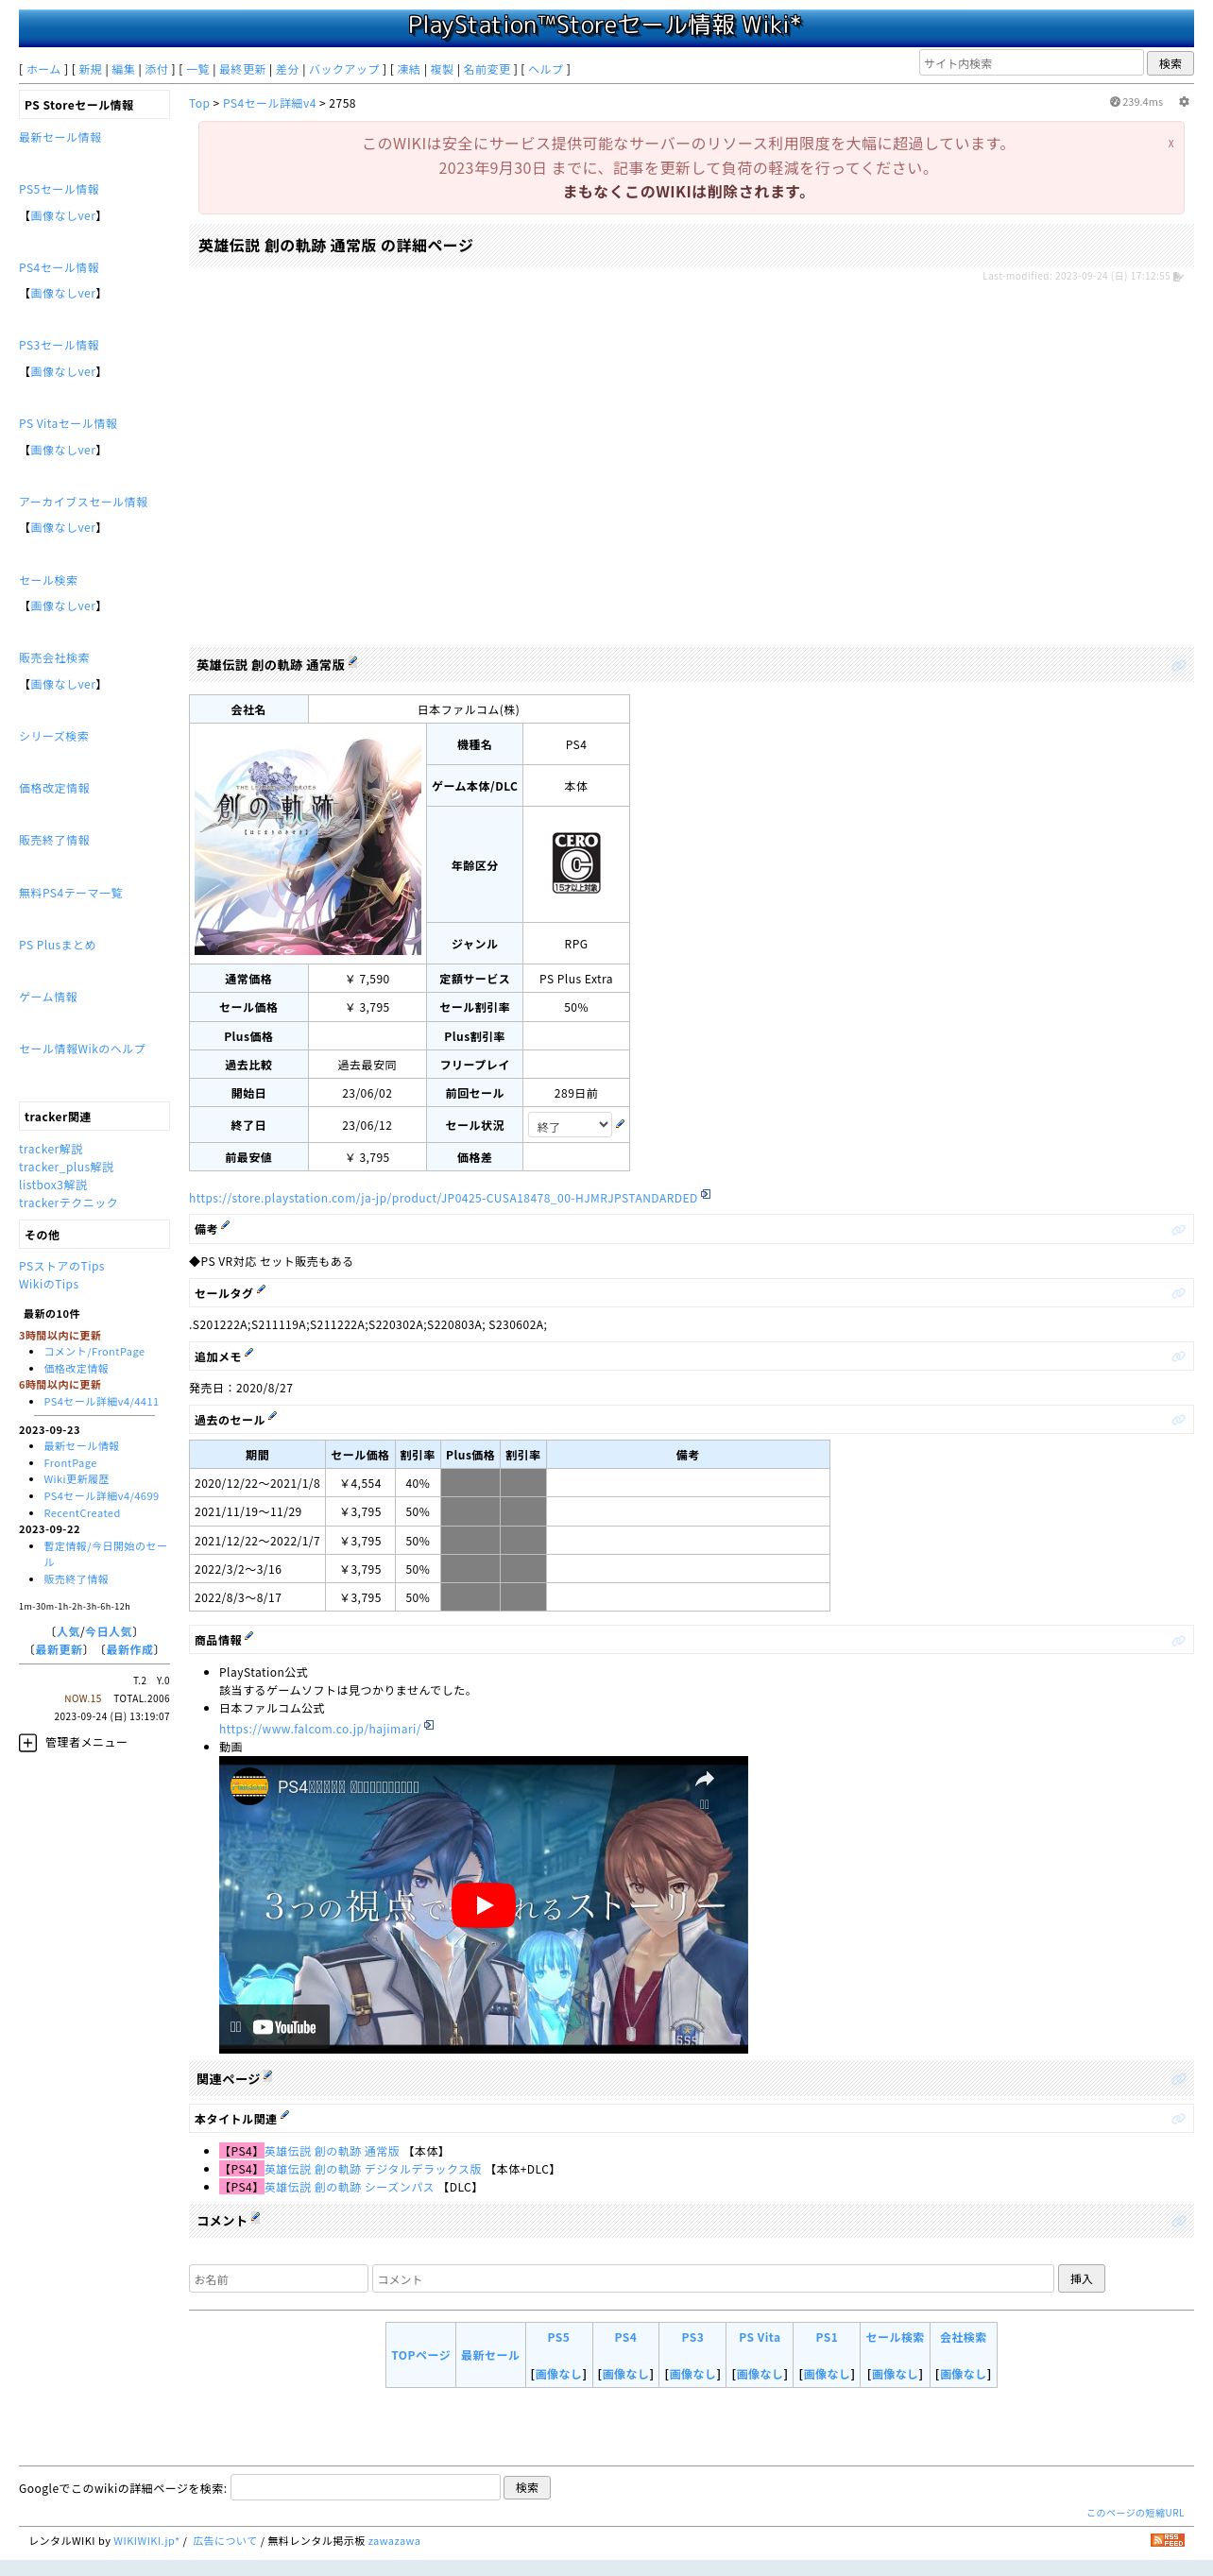1213x2576 pixels.
Task: Click the edit pencil next to 備考 heading
Action: click(225, 1225)
